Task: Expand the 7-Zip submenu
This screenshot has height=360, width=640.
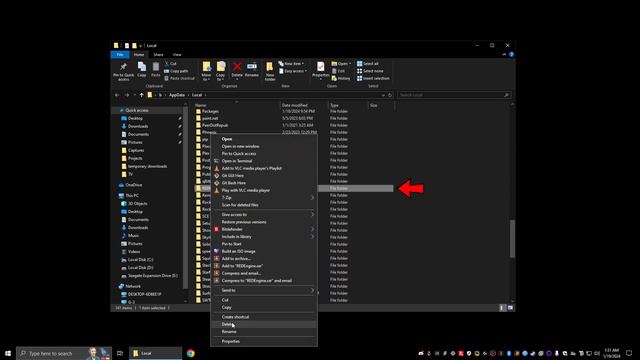Action: 264,198
